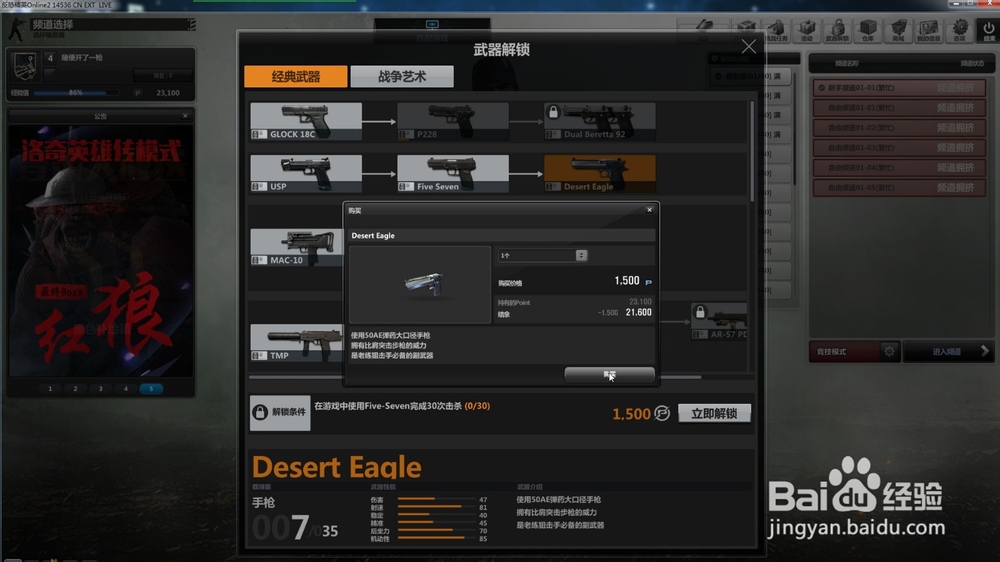Screen dimensions: 1000x562
Task: Click the first server row in list
Action: tap(751, 76)
